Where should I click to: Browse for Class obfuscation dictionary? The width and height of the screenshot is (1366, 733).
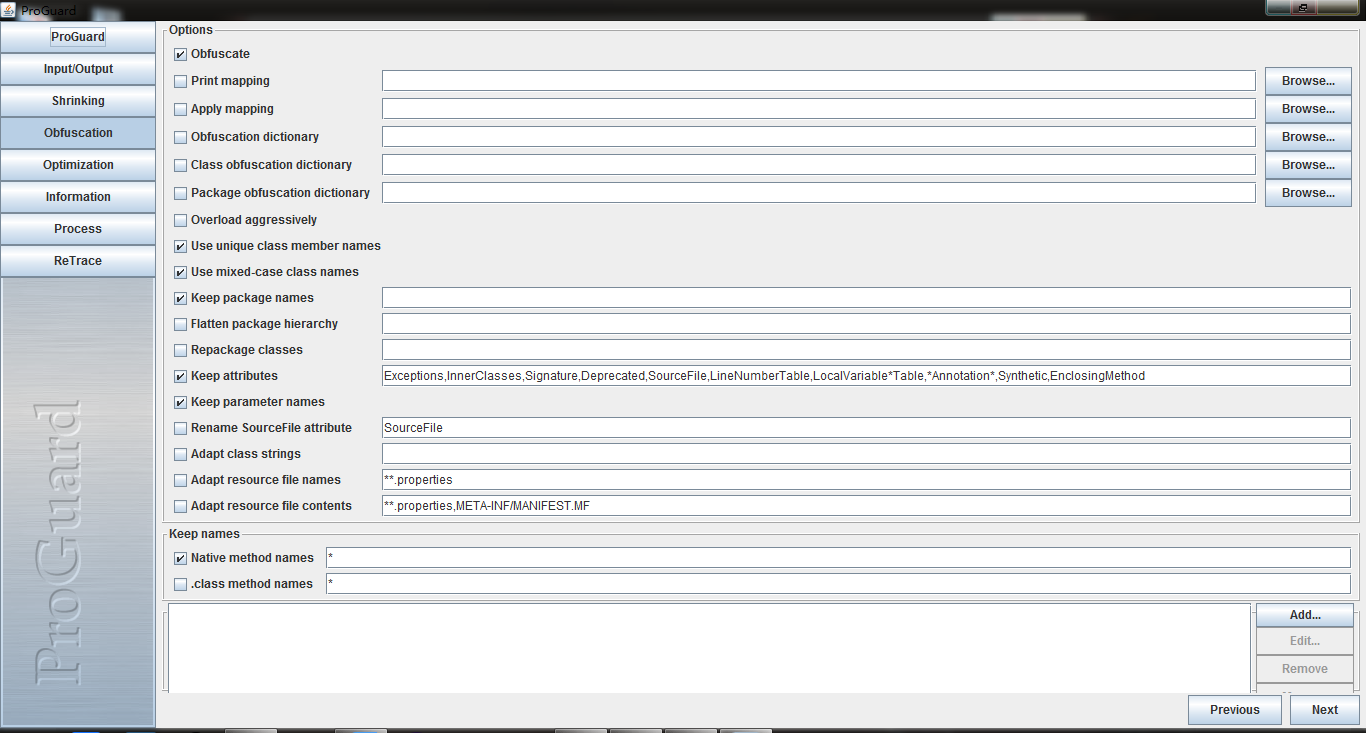pos(1308,165)
